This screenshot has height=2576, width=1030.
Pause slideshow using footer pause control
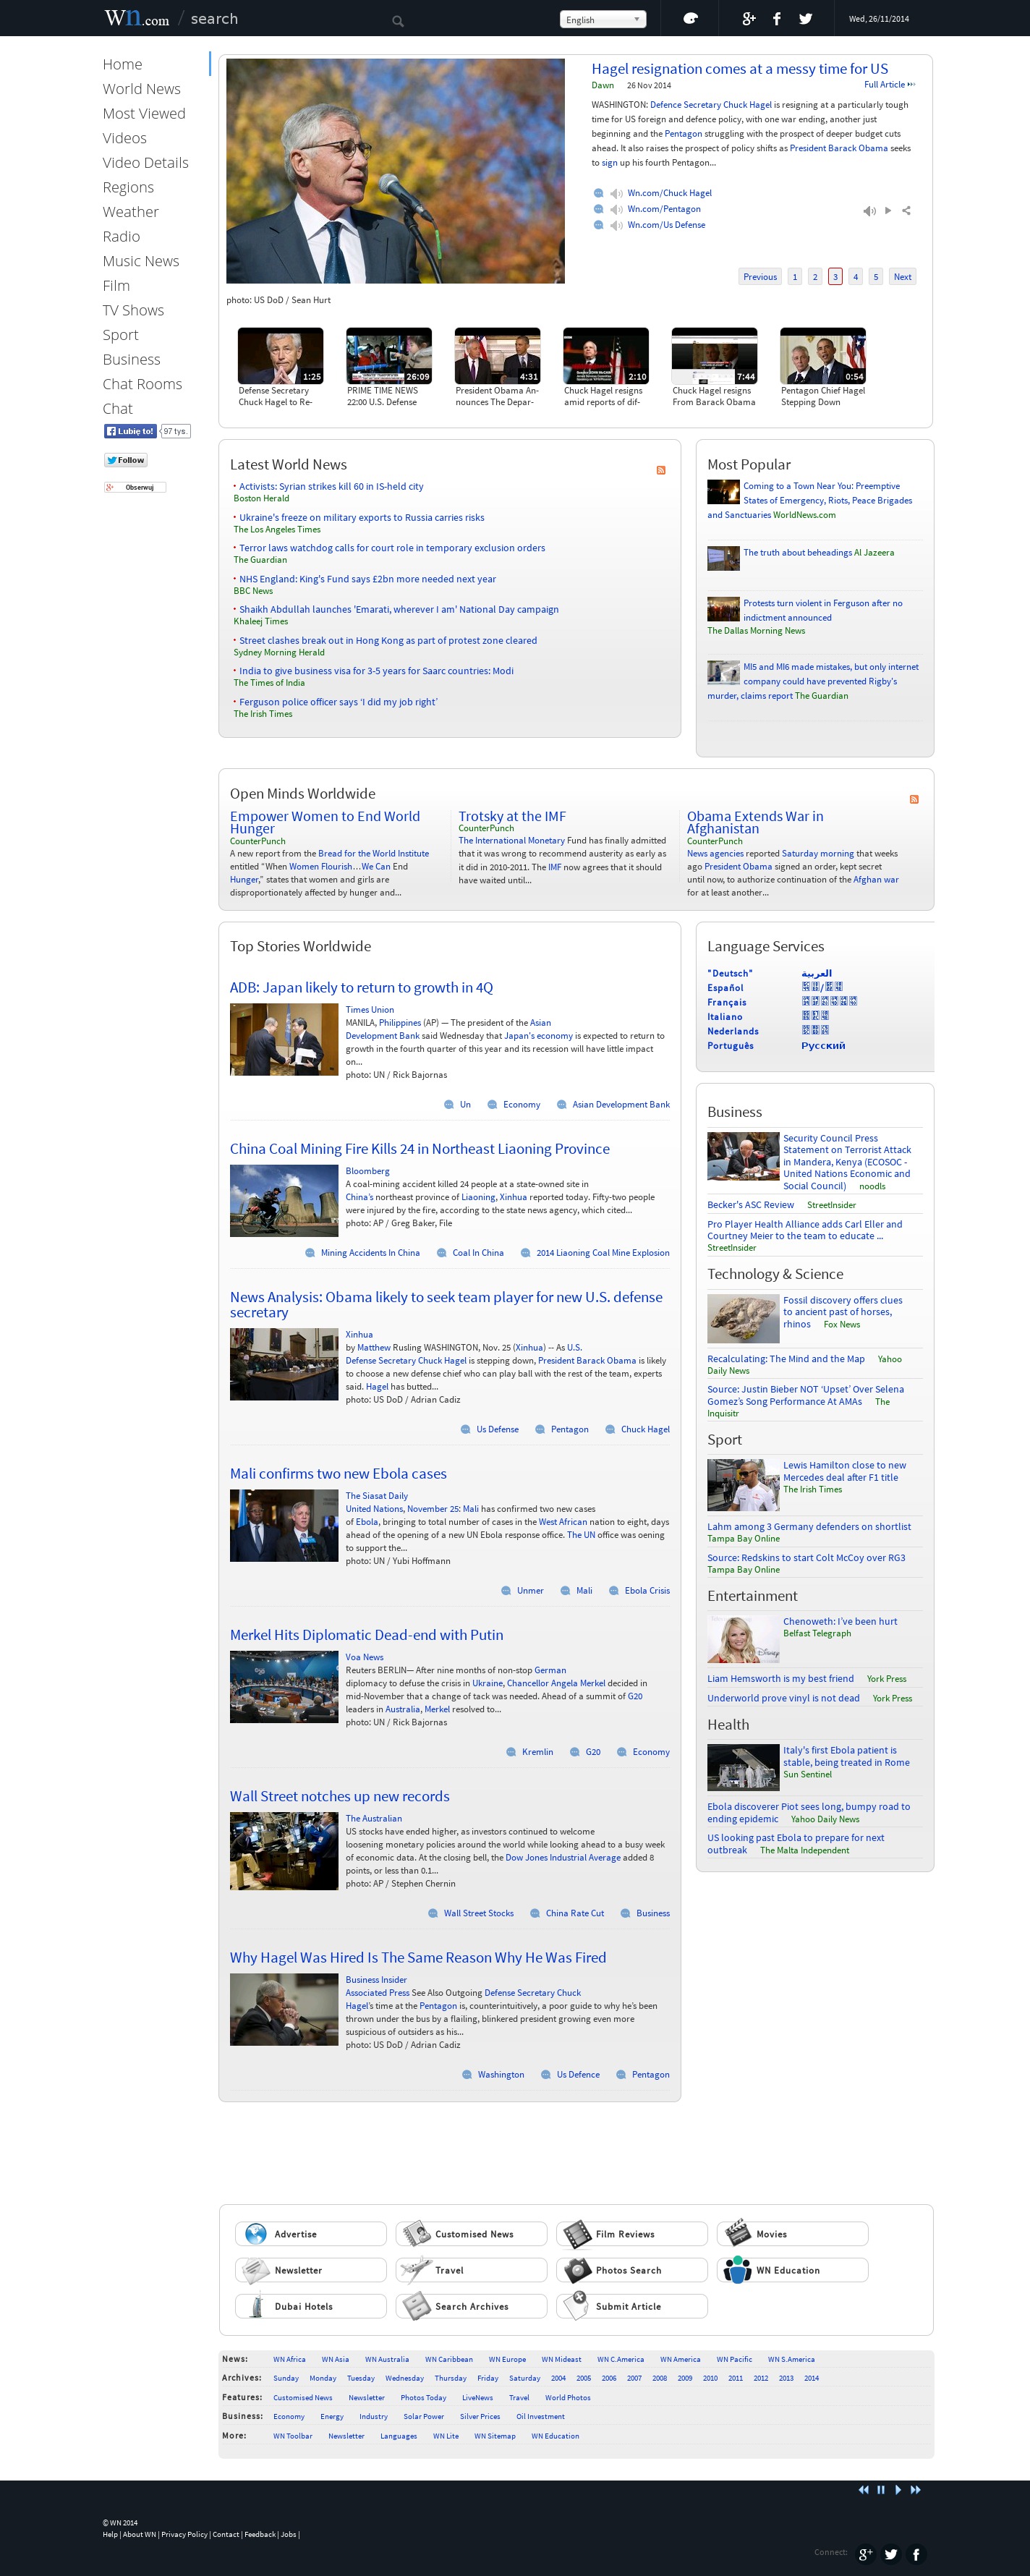tap(881, 2490)
